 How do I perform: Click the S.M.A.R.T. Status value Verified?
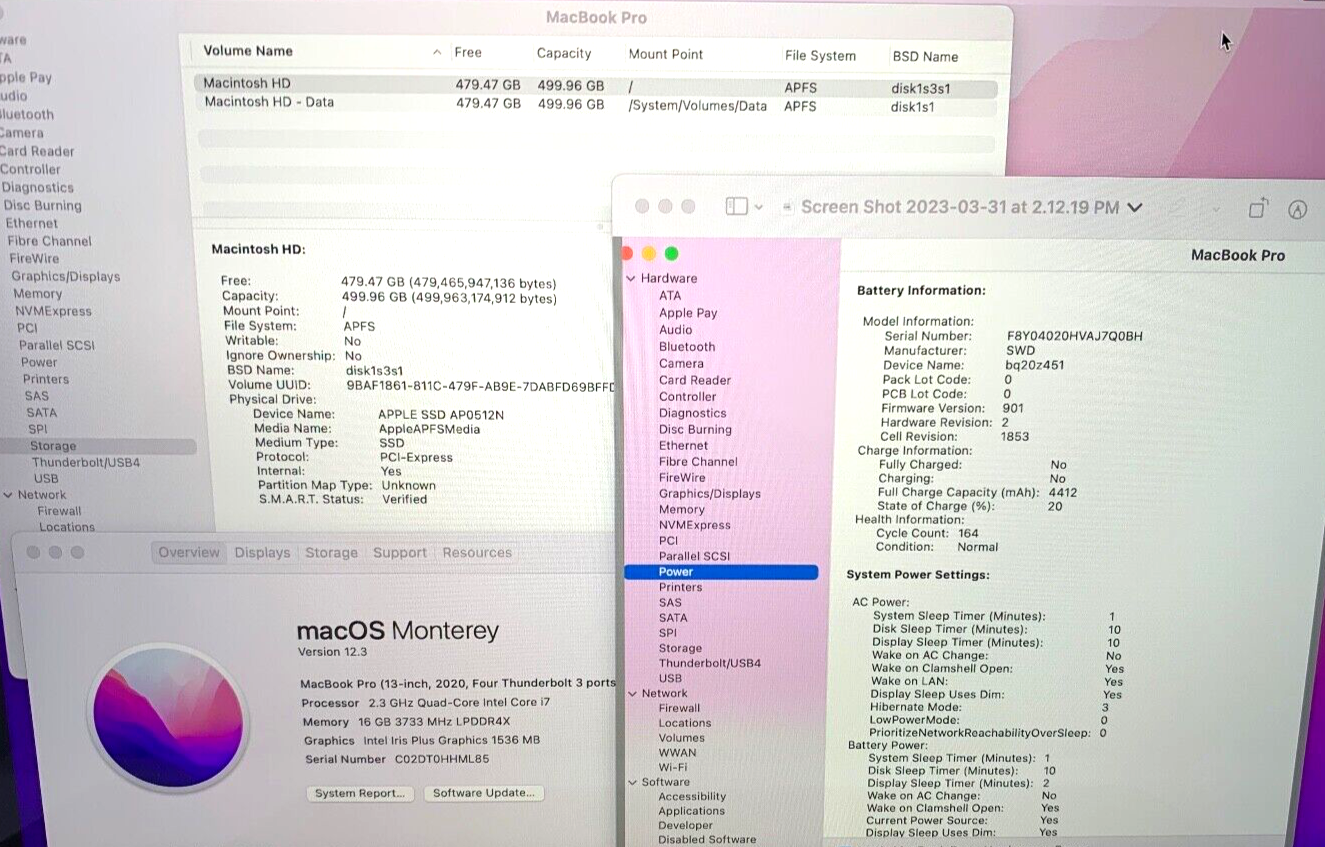click(x=404, y=499)
